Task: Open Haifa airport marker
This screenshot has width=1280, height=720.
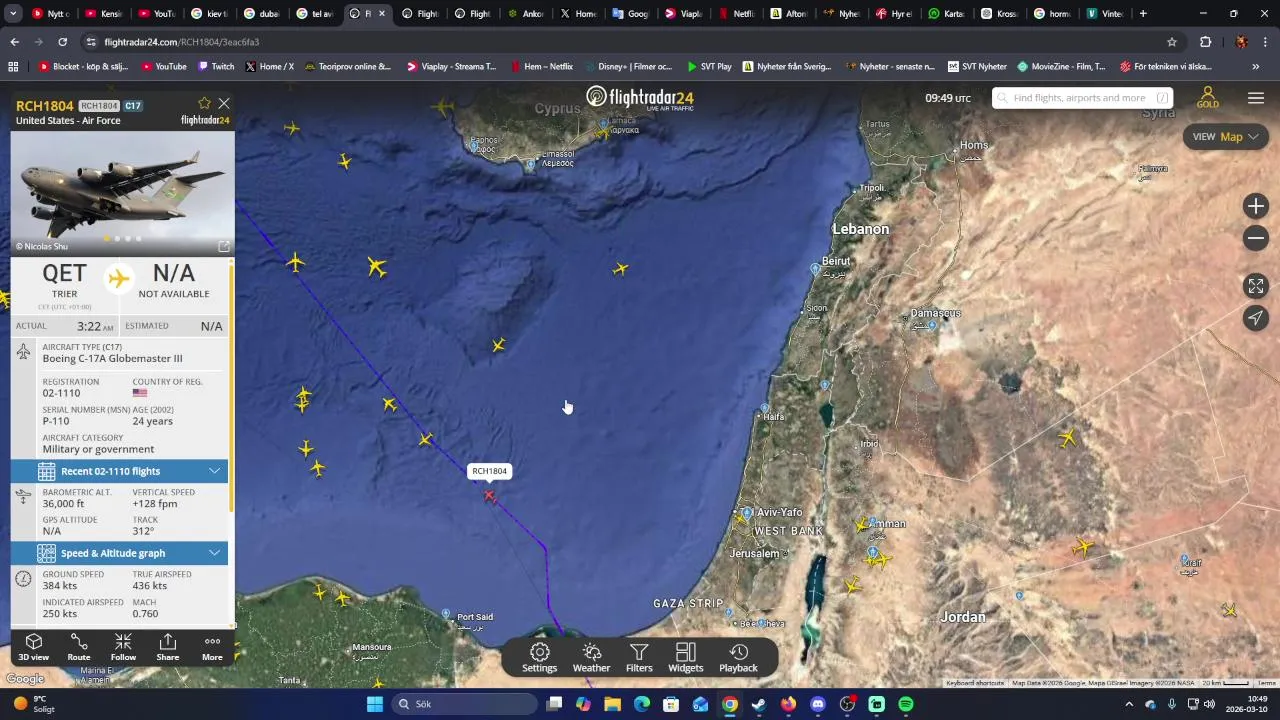Action: click(765, 408)
